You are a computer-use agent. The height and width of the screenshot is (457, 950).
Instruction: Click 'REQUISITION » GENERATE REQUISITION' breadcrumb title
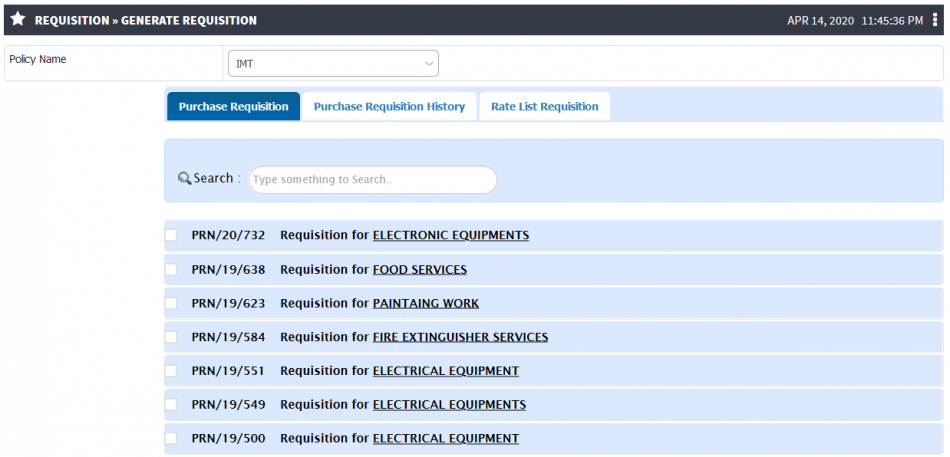click(145, 21)
